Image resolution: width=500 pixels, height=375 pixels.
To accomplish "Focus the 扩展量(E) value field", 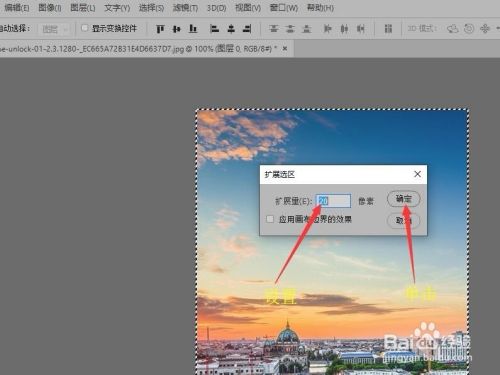I will (333, 201).
